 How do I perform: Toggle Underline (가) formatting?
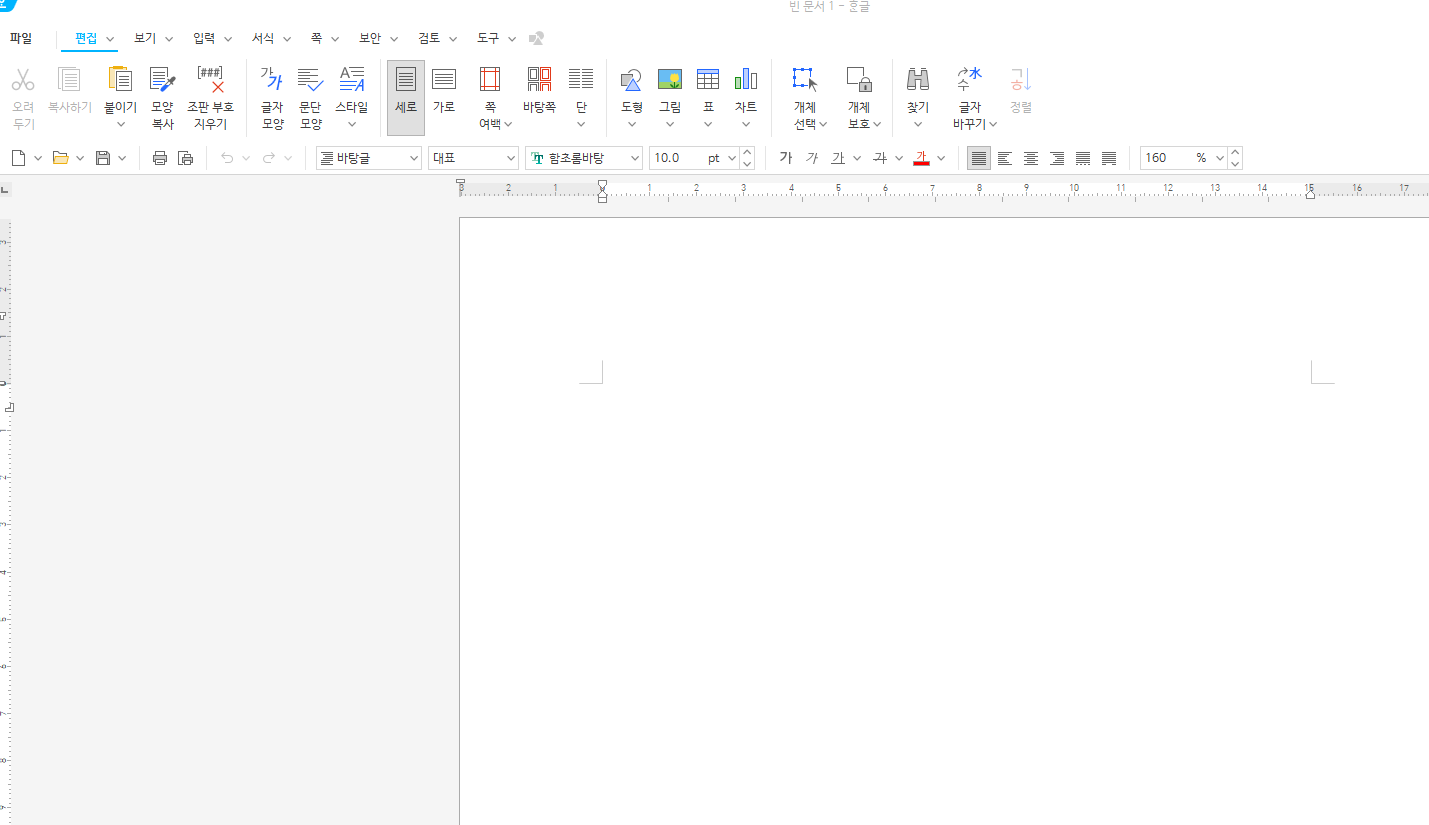tap(838, 158)
